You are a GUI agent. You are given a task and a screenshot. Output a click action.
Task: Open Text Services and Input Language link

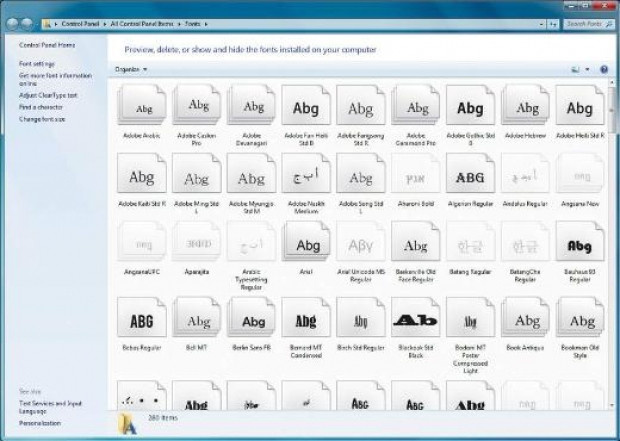pos(50,407)
